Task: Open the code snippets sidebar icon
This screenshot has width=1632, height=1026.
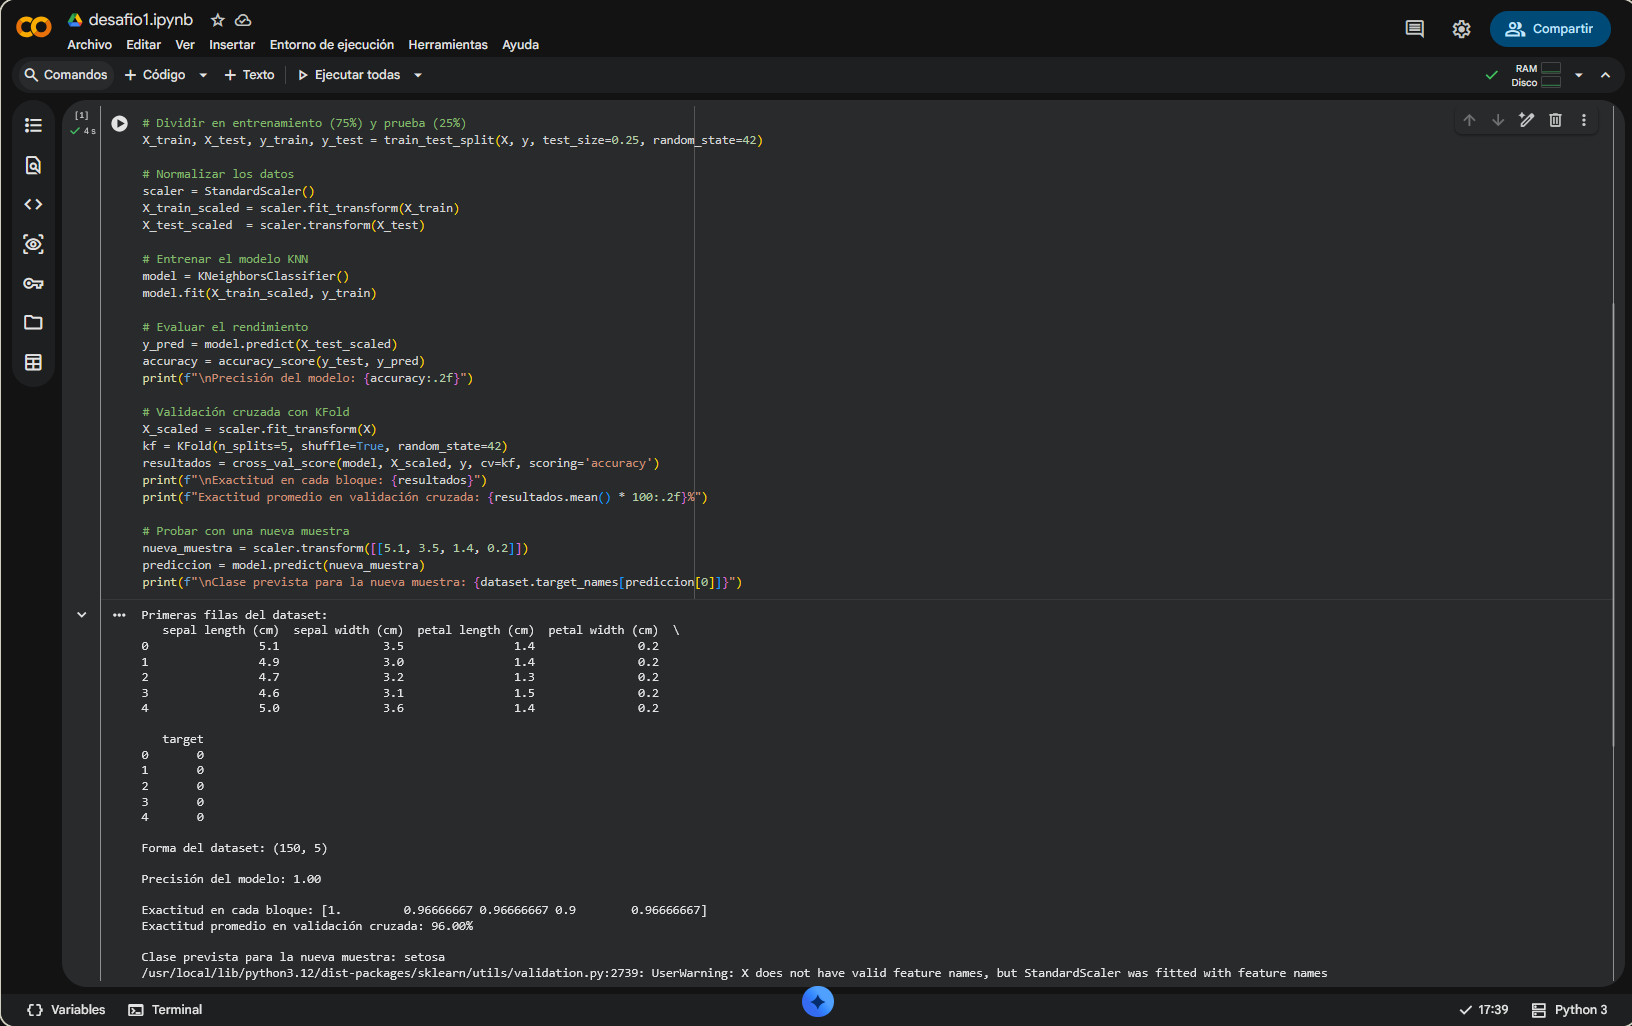Action: (x=33, y=204)
